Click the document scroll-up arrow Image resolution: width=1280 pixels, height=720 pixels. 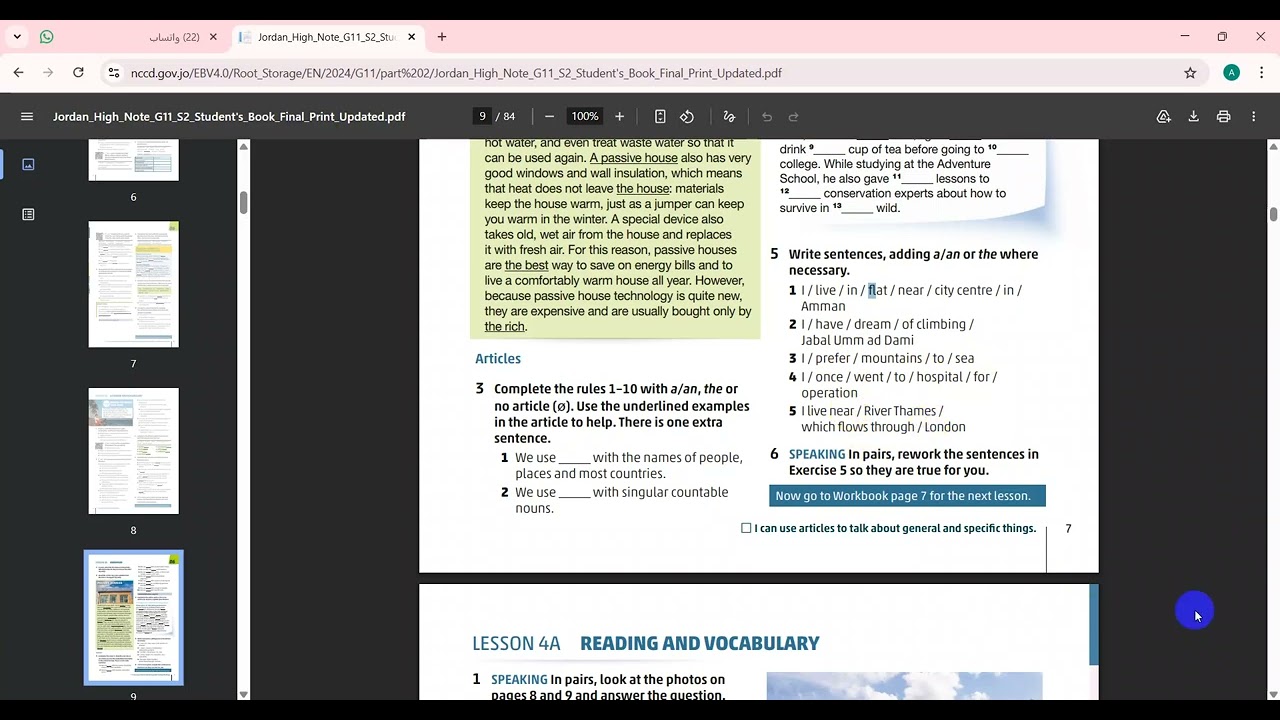click(x=1273, y=147)
